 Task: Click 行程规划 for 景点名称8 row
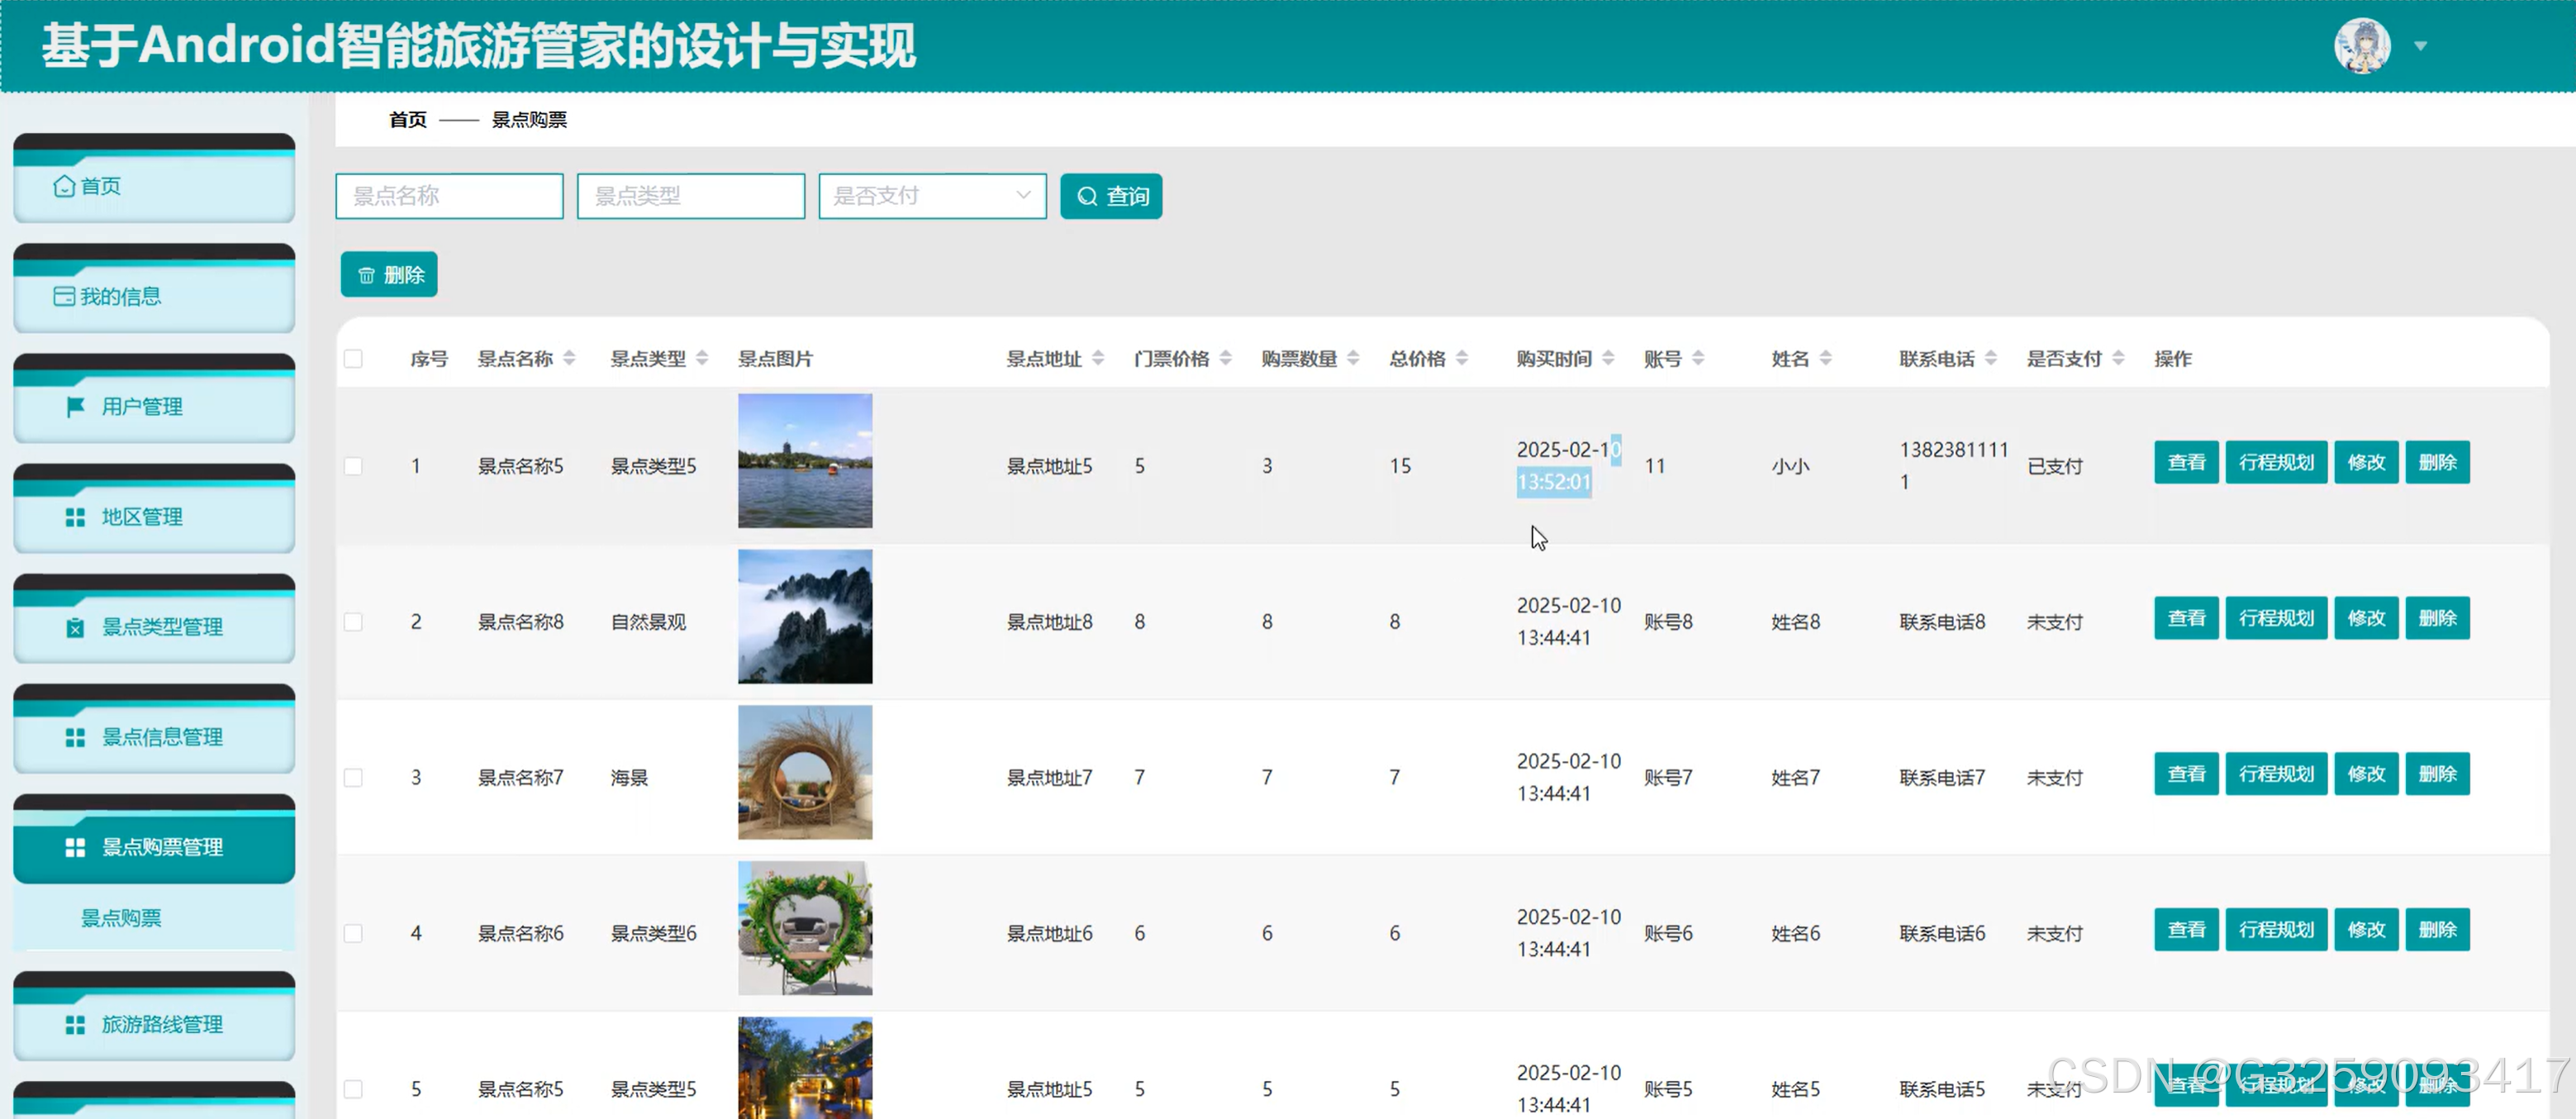[2275, 618]
